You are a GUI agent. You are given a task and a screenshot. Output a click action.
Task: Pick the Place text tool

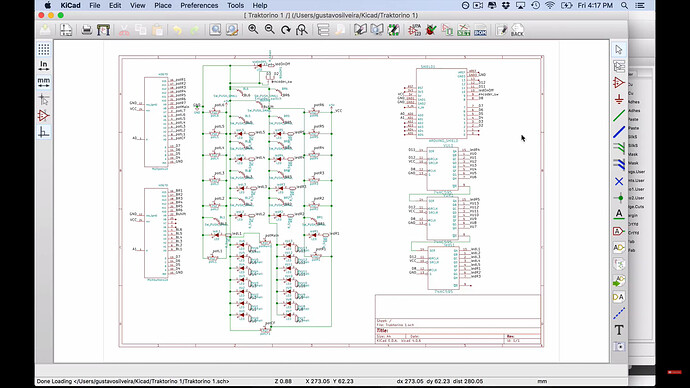point(619,329)
